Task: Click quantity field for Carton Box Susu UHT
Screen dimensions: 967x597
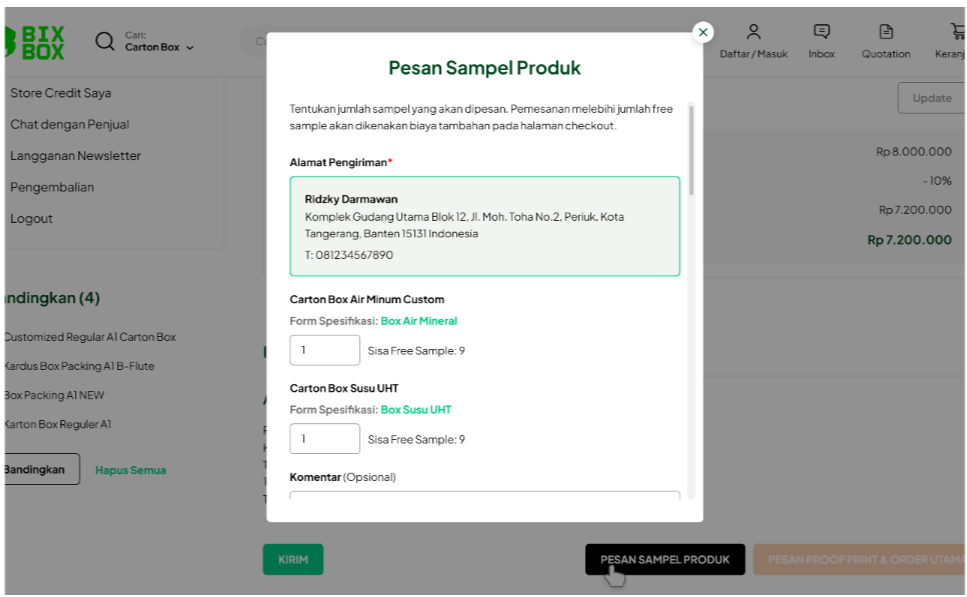Action: pos(324,438)
